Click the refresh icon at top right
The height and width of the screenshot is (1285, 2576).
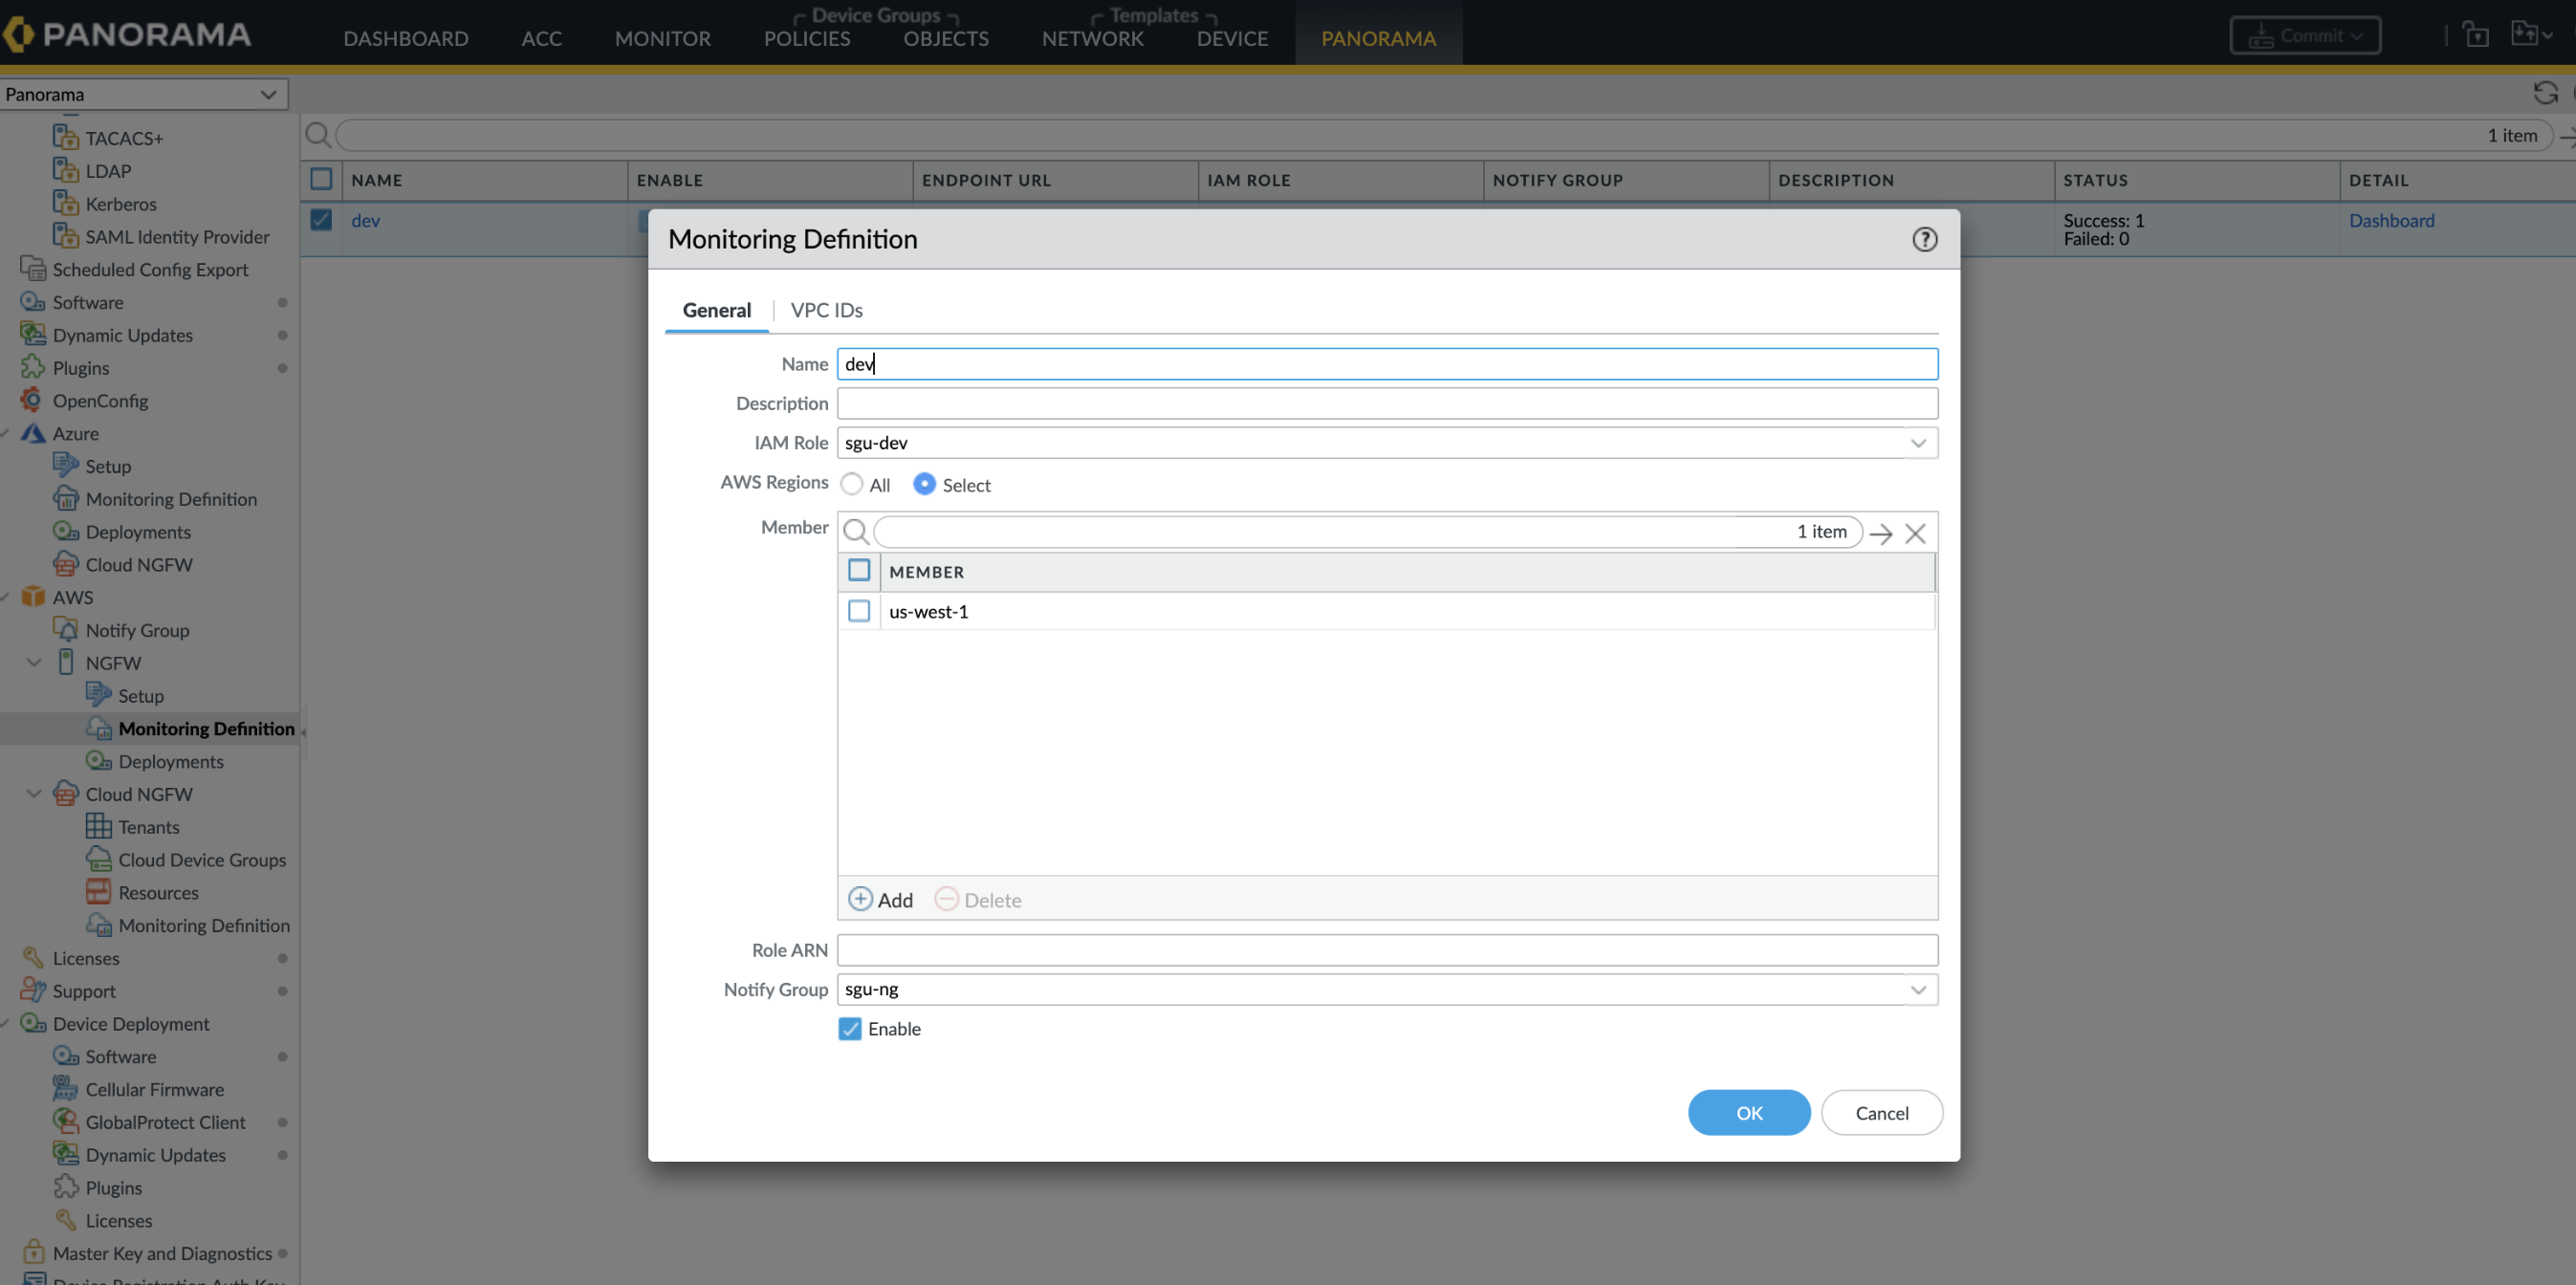click(x=2545, y=94)
